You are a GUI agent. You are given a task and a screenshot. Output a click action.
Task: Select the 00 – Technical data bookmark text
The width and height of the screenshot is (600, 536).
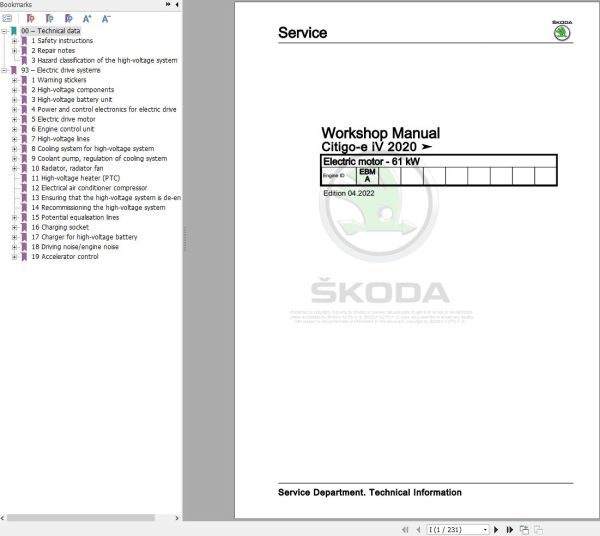(51, 31)
